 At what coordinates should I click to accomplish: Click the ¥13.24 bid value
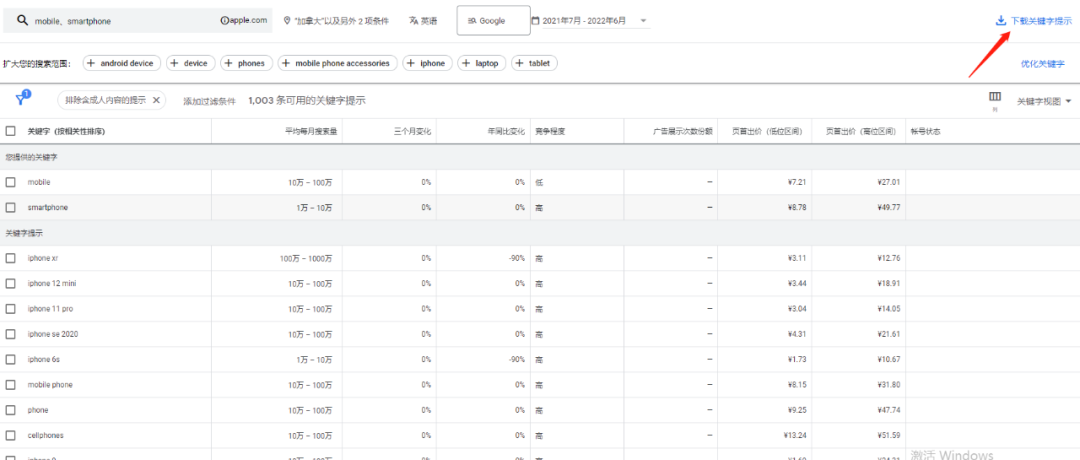click(x=793, y=436)
